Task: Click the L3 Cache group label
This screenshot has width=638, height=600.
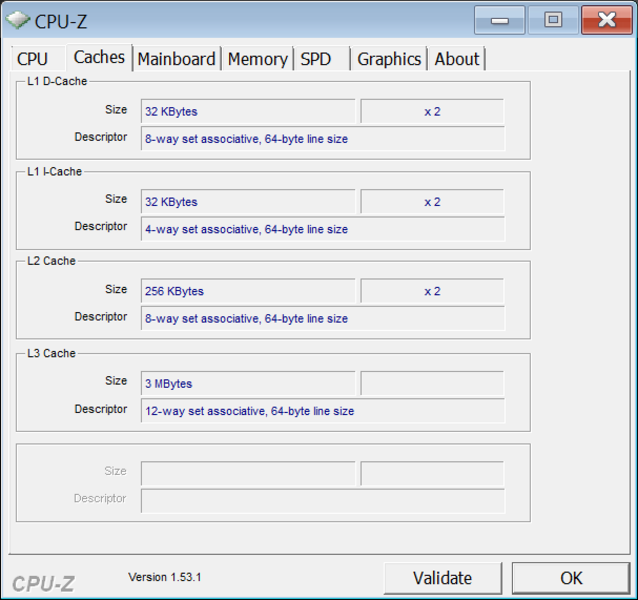Action: tap(51, 353)
